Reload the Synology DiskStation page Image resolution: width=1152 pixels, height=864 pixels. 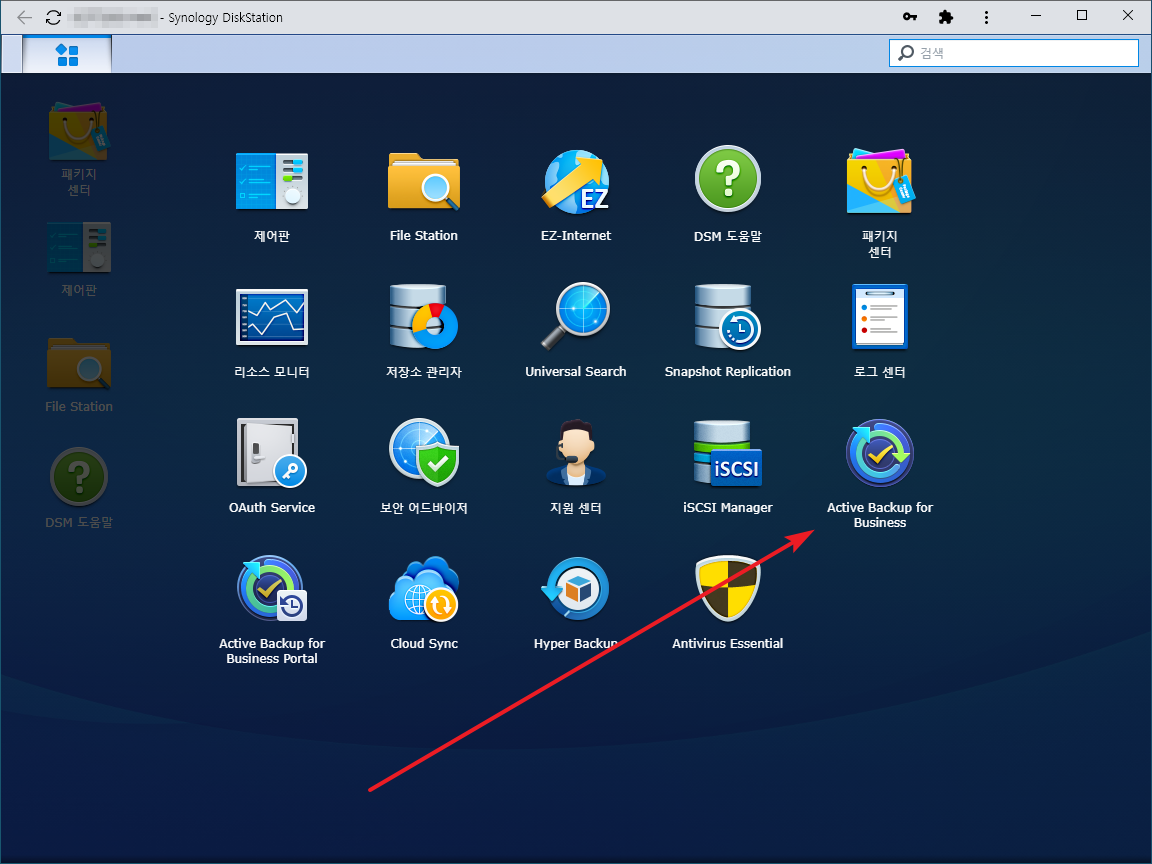(x=54, y=17)
